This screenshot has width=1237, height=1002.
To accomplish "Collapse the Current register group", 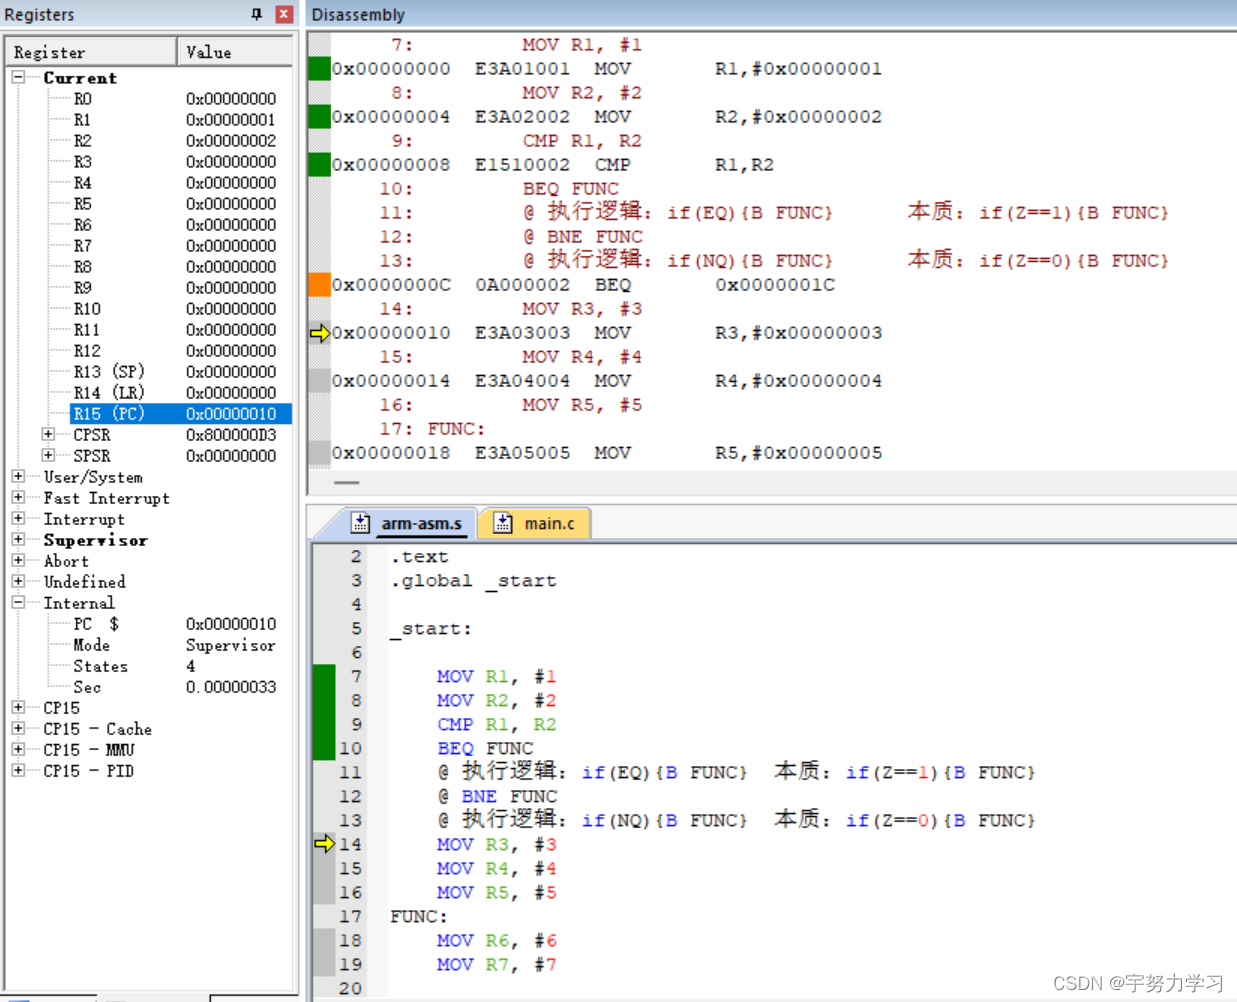I will tap(18, 77).
